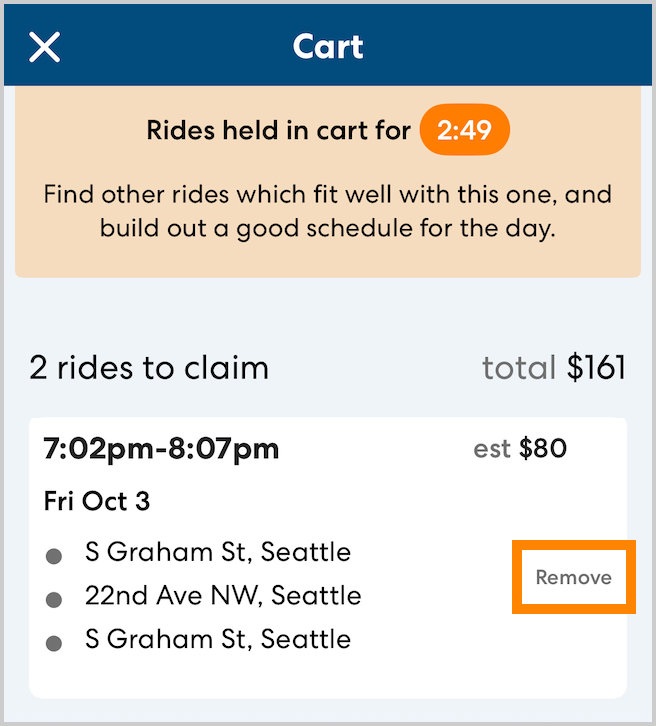Click the Cart title in the header
Screen dimensions: 656x726
pyautogui.click(x=328, y=47)
